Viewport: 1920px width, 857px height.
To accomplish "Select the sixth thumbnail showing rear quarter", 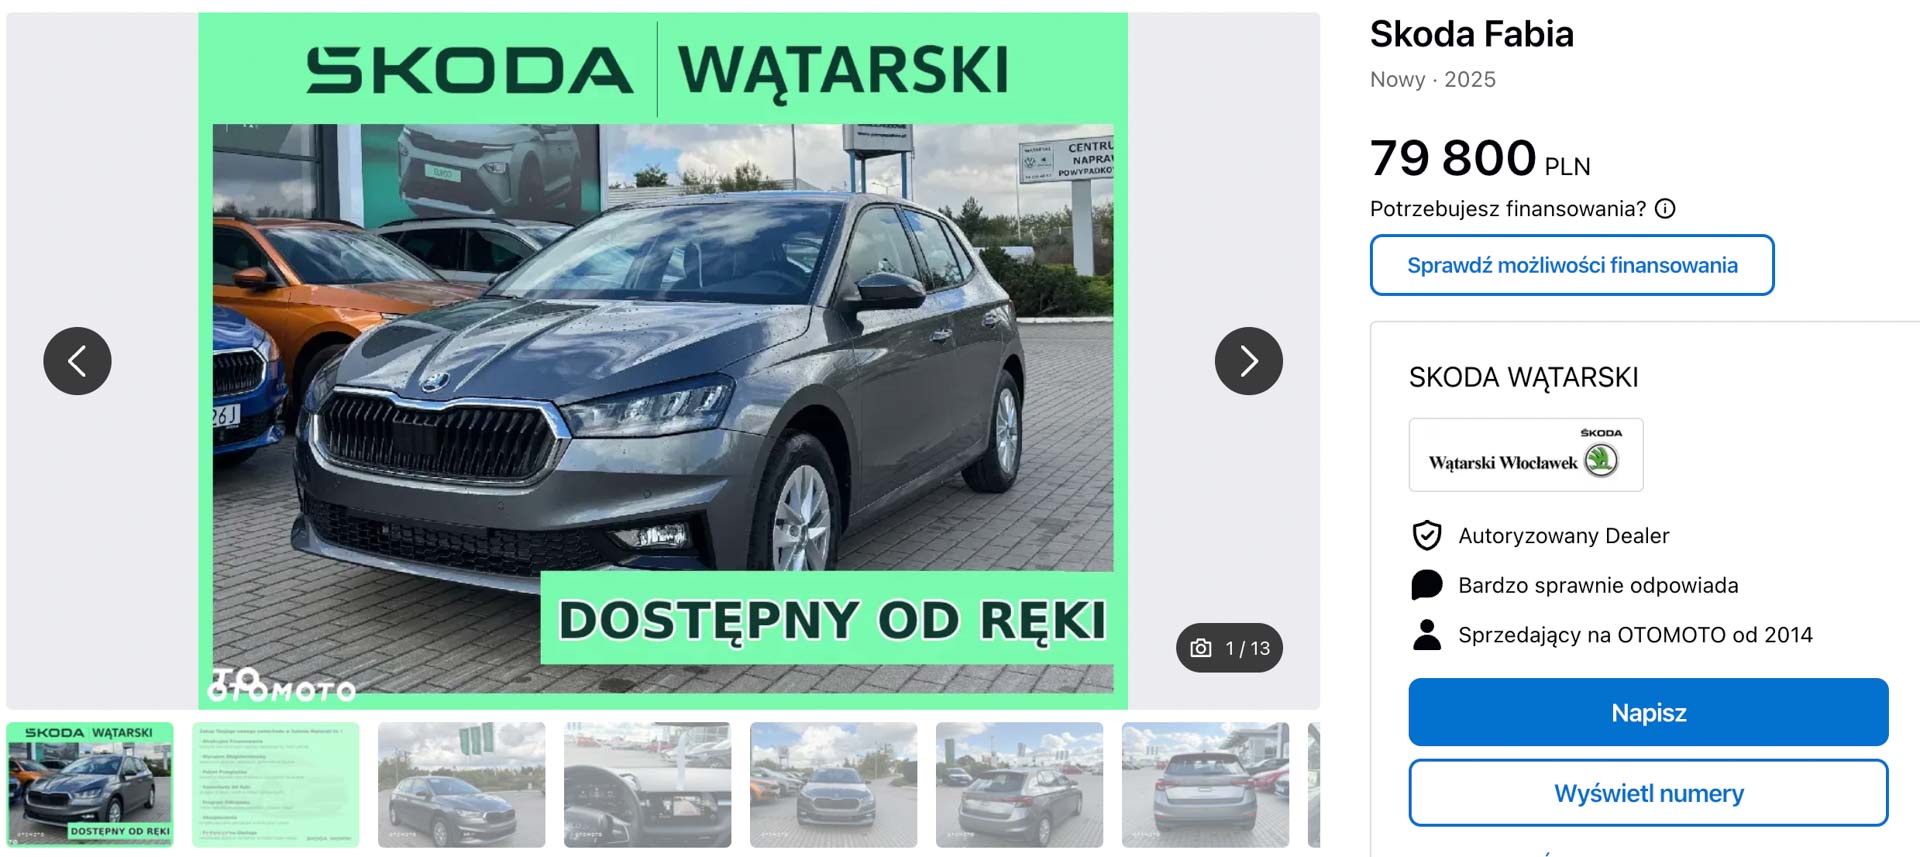I will tap(1020, 785).
